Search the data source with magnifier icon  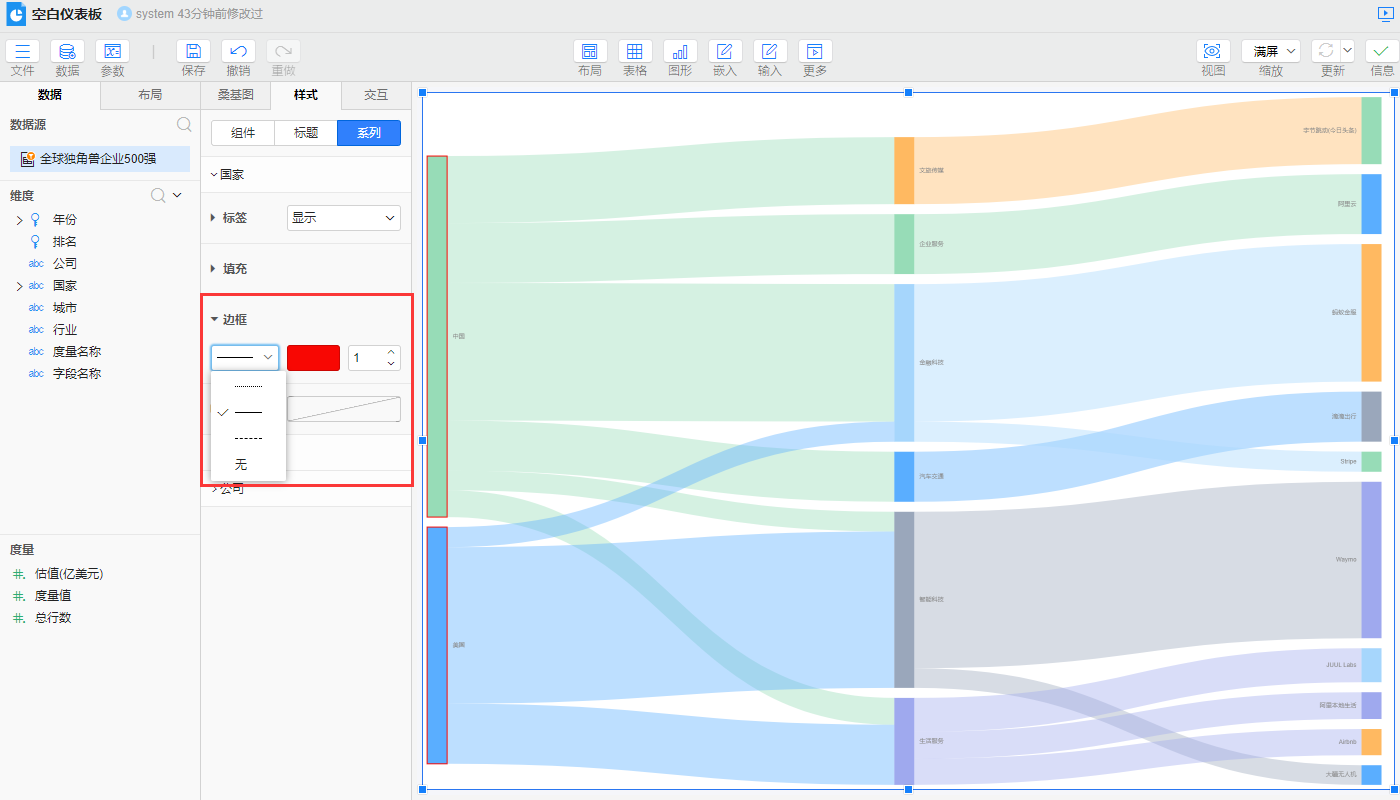(x=184, y=124)
